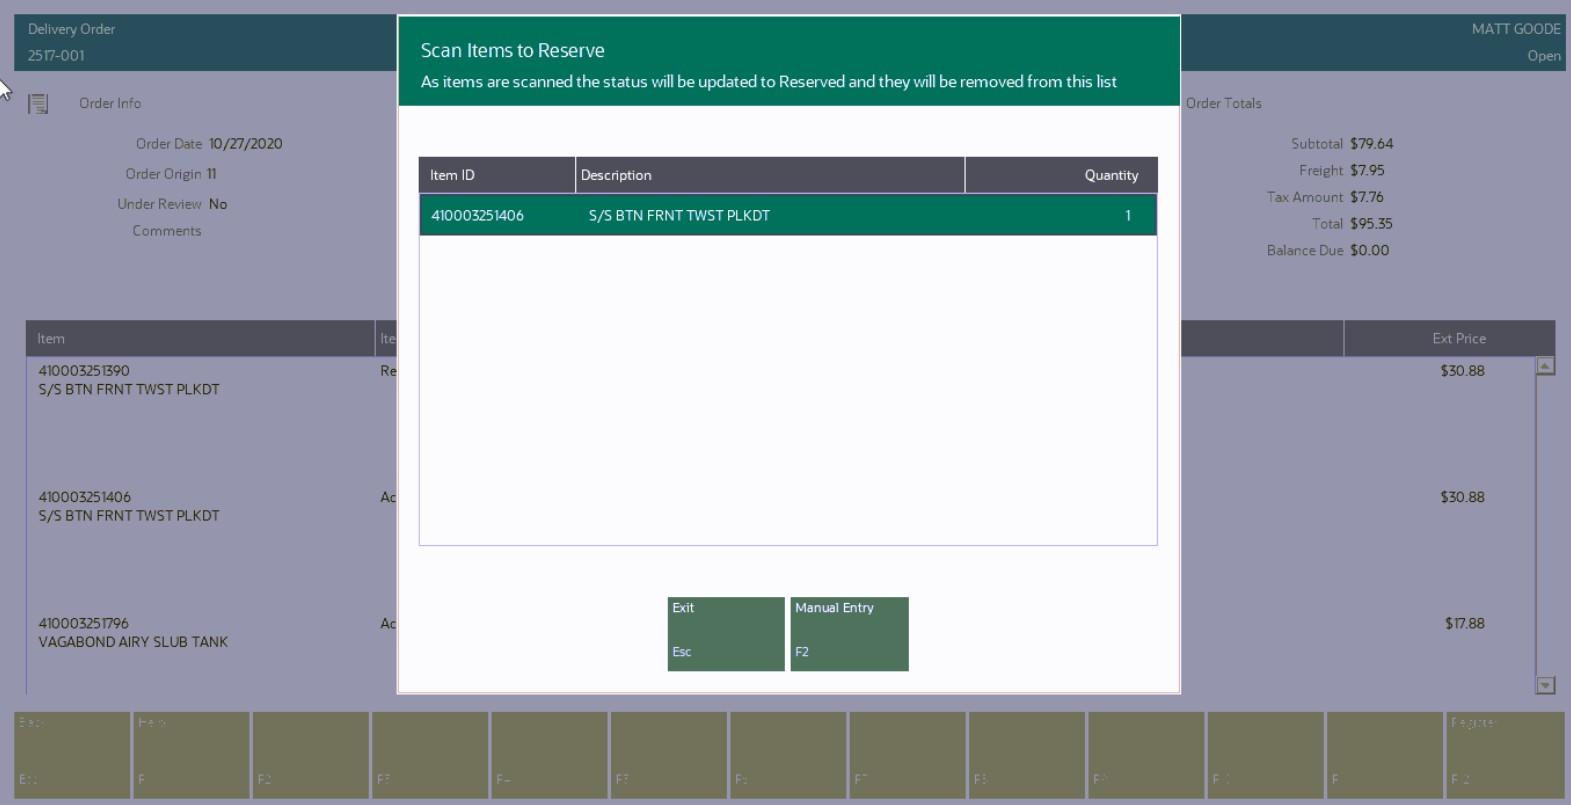
Task: Click the F3 key in bottom function bar
Action: tap(430, 755)
